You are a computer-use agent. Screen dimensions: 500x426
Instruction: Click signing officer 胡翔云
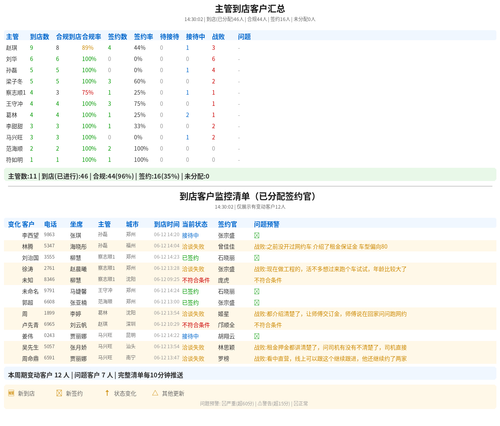click(x=226, y=336)
